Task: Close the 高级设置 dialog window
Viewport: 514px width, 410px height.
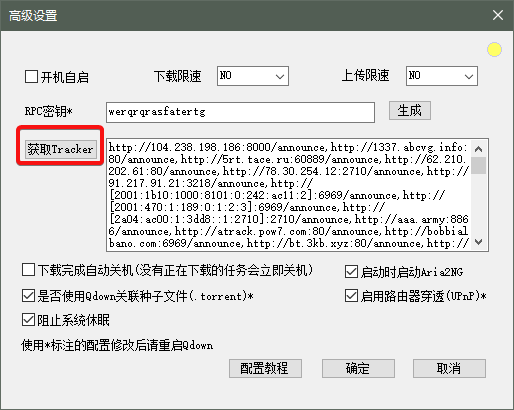Action: (x=498, y=15)
